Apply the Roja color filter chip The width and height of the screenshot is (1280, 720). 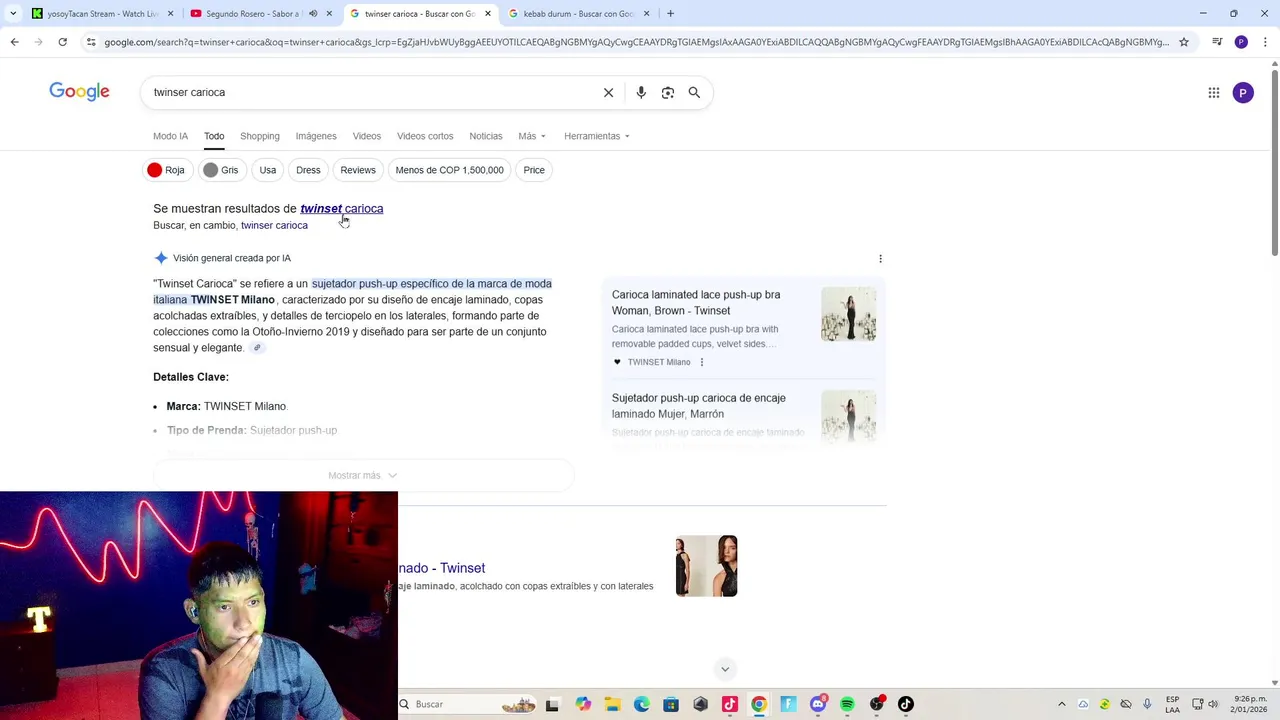click(x=166, y=170)
